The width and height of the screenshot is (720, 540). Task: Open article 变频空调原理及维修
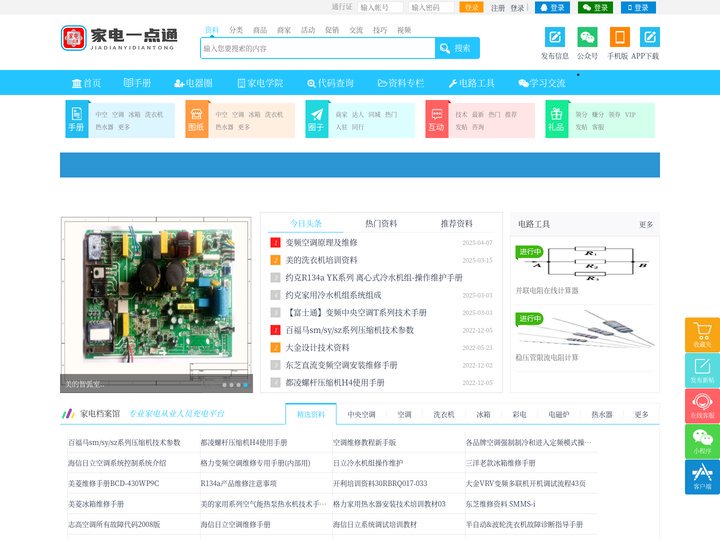[x=321, y=242]
